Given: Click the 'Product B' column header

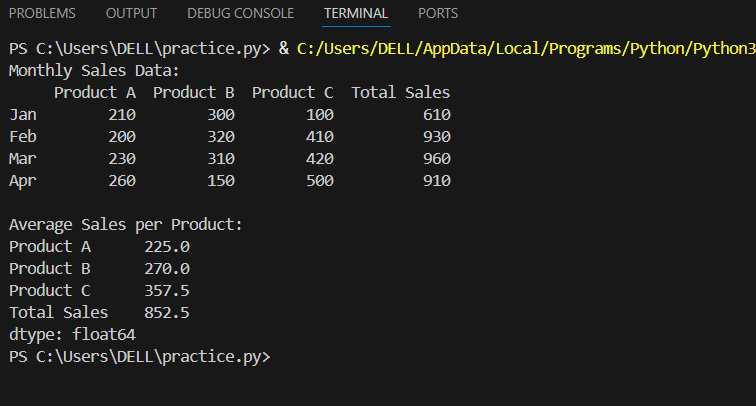Looking at the screenshot, I should pyautogui.click(x=194, y=93).
